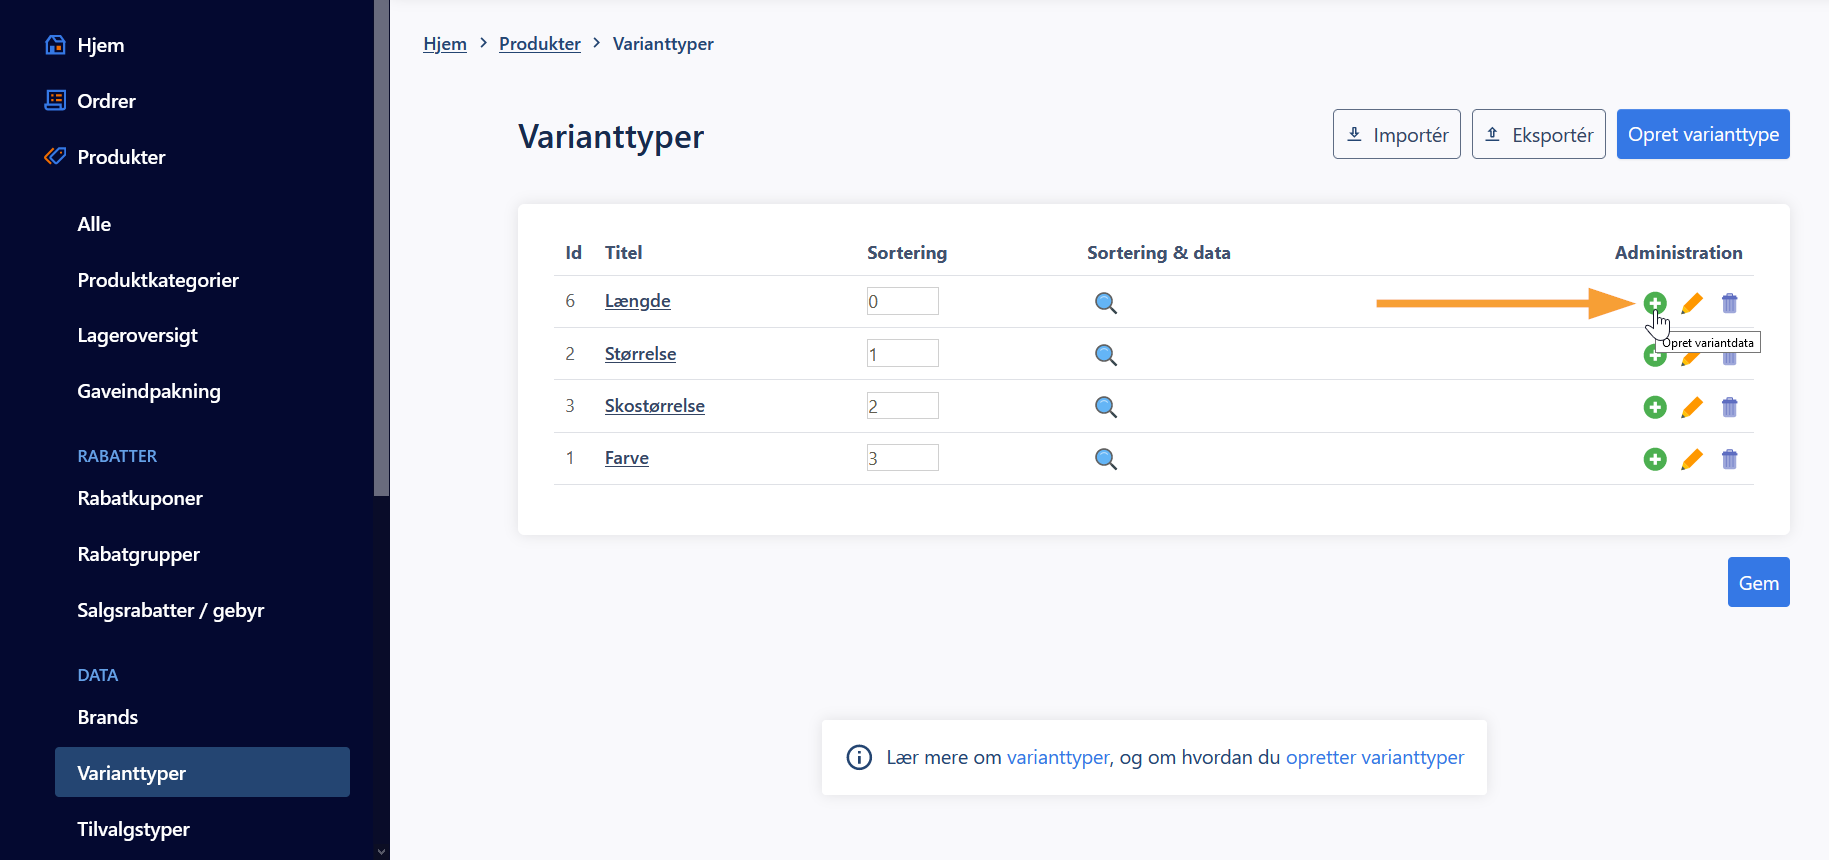Open Ordrer in the sidebar
The image size is (1829, 860).
106,101
